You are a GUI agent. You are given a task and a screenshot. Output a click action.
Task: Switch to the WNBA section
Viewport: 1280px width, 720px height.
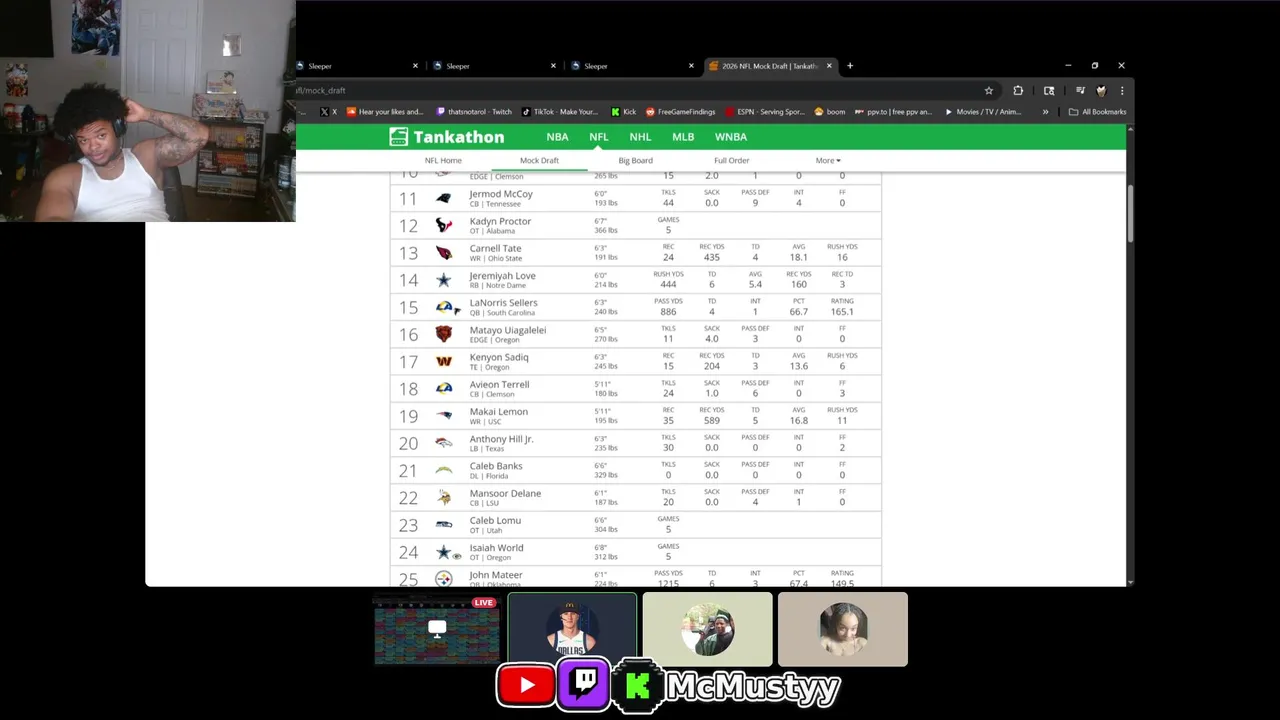[731, 137]
